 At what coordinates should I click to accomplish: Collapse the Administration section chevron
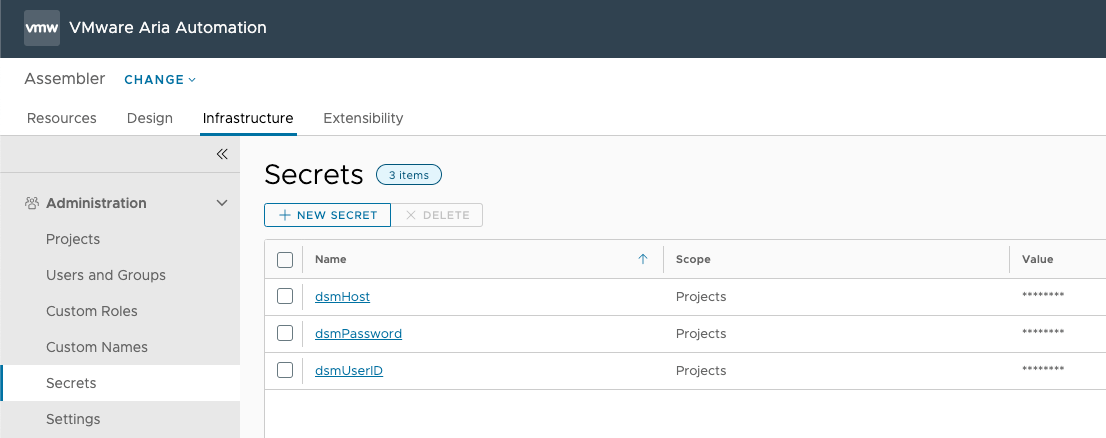pos(222,203)
